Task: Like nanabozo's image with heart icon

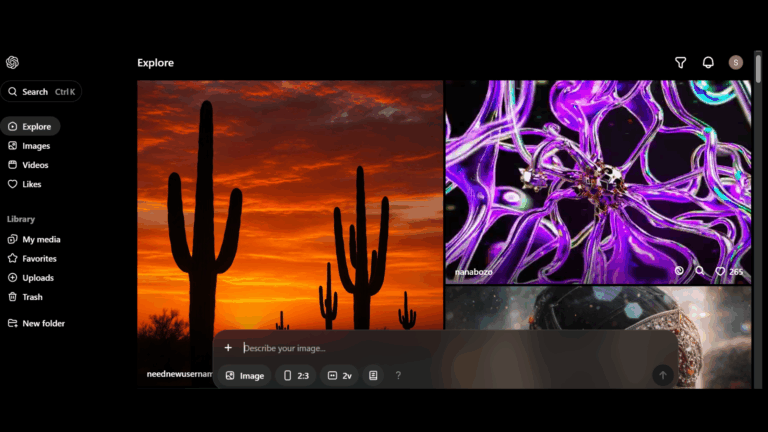Action: [720, 271]
